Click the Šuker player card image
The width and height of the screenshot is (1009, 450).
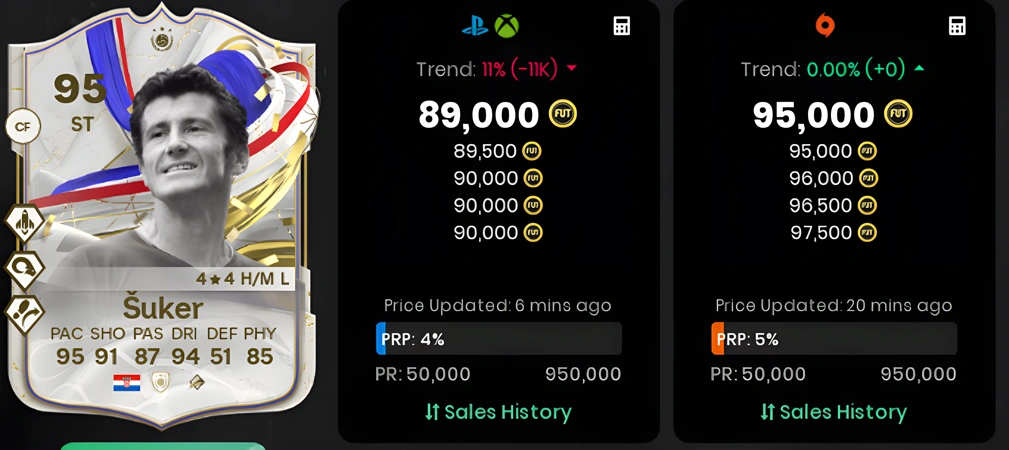(x=161, y=216)
